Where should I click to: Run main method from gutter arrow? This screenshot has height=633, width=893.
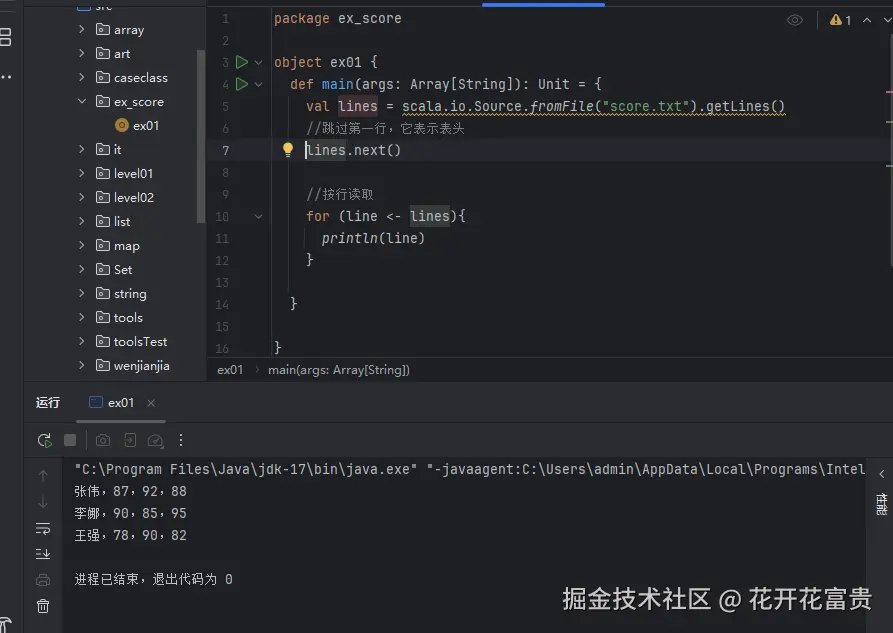point(242,84)
